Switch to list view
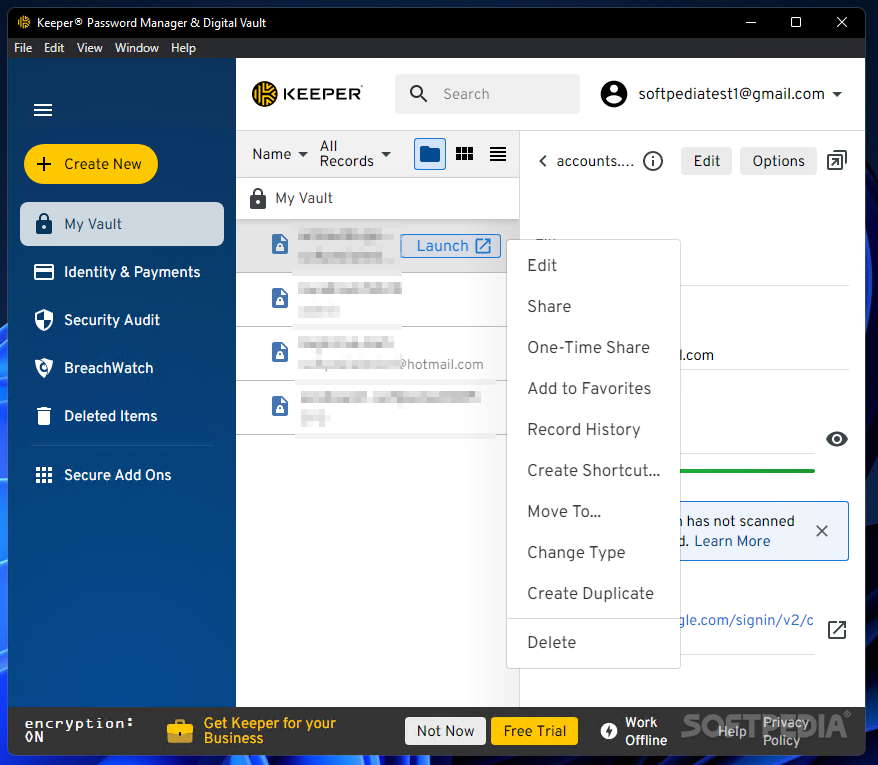 point(498,154)
